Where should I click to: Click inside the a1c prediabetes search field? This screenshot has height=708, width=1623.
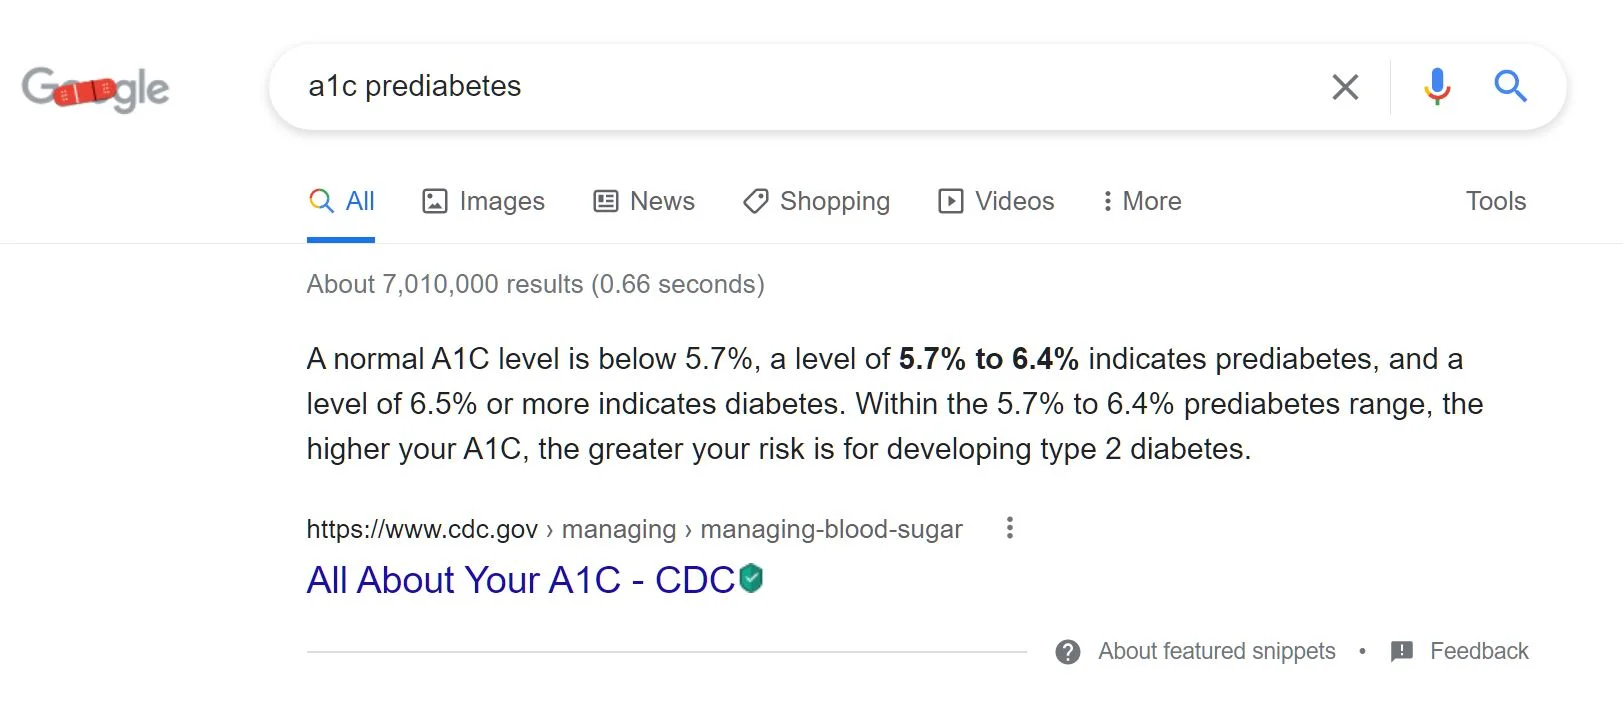click(x=800, y=87)
